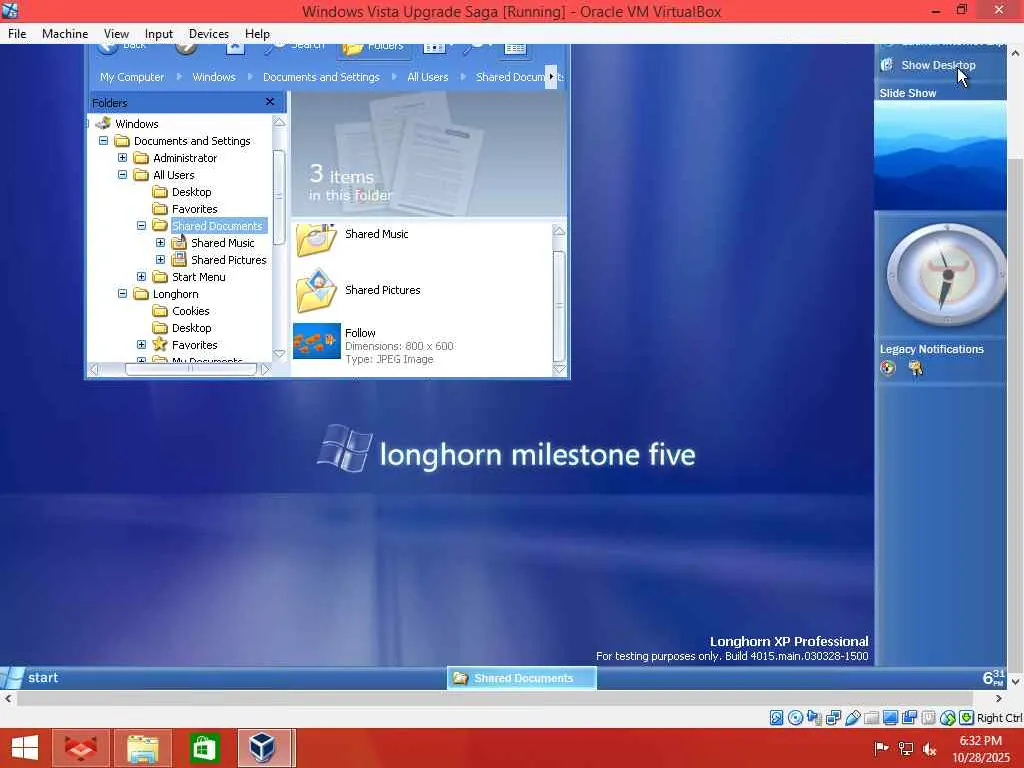Open VirtualBox View menu
The width and height of the screenshot is (1024, 768).
pos(116,33)
